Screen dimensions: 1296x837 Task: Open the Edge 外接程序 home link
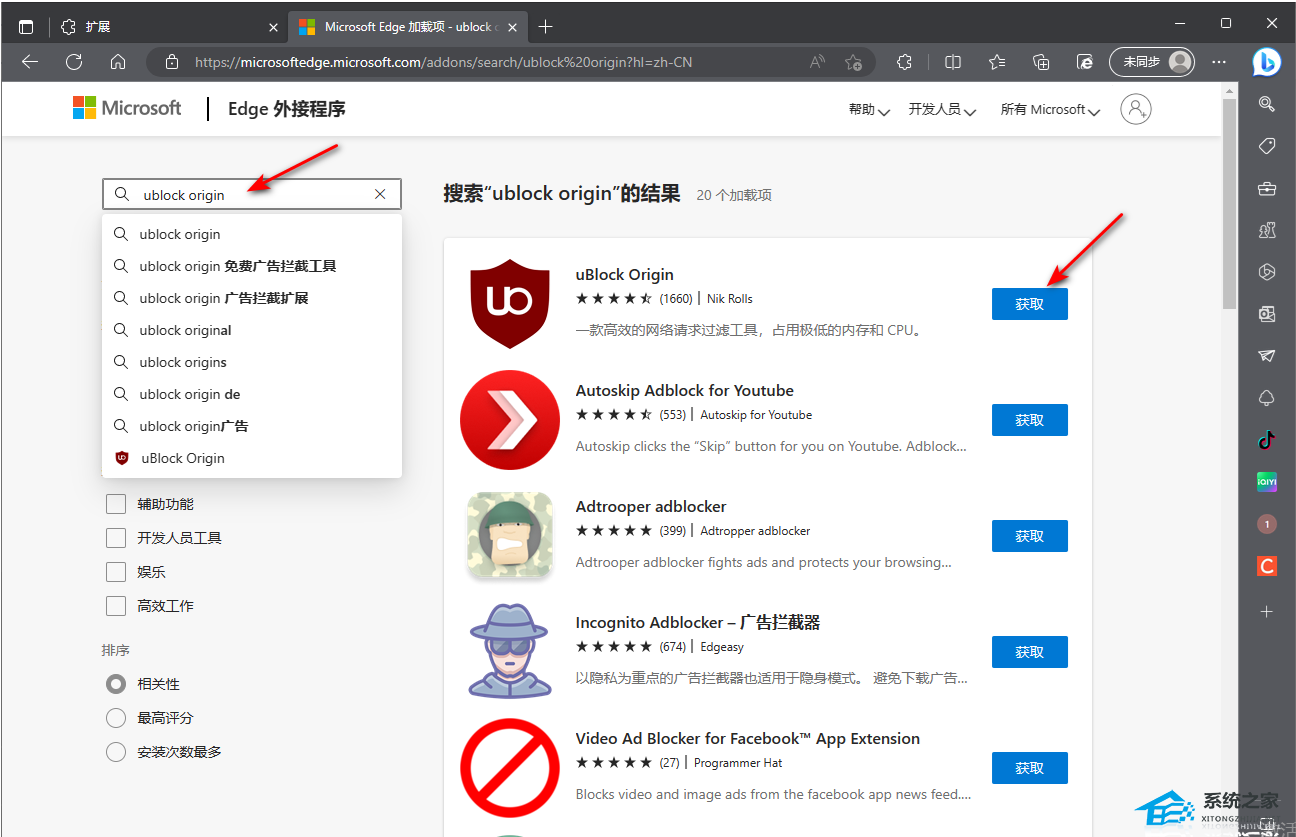[287, 109]
